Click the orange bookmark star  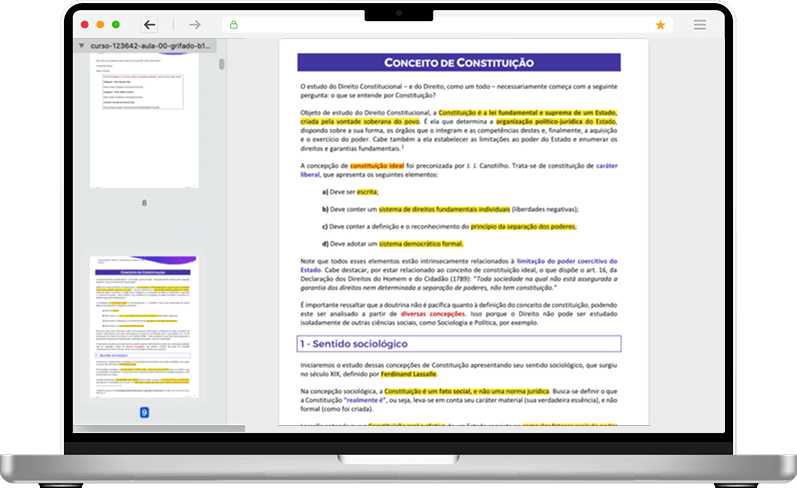click(660, 25)
